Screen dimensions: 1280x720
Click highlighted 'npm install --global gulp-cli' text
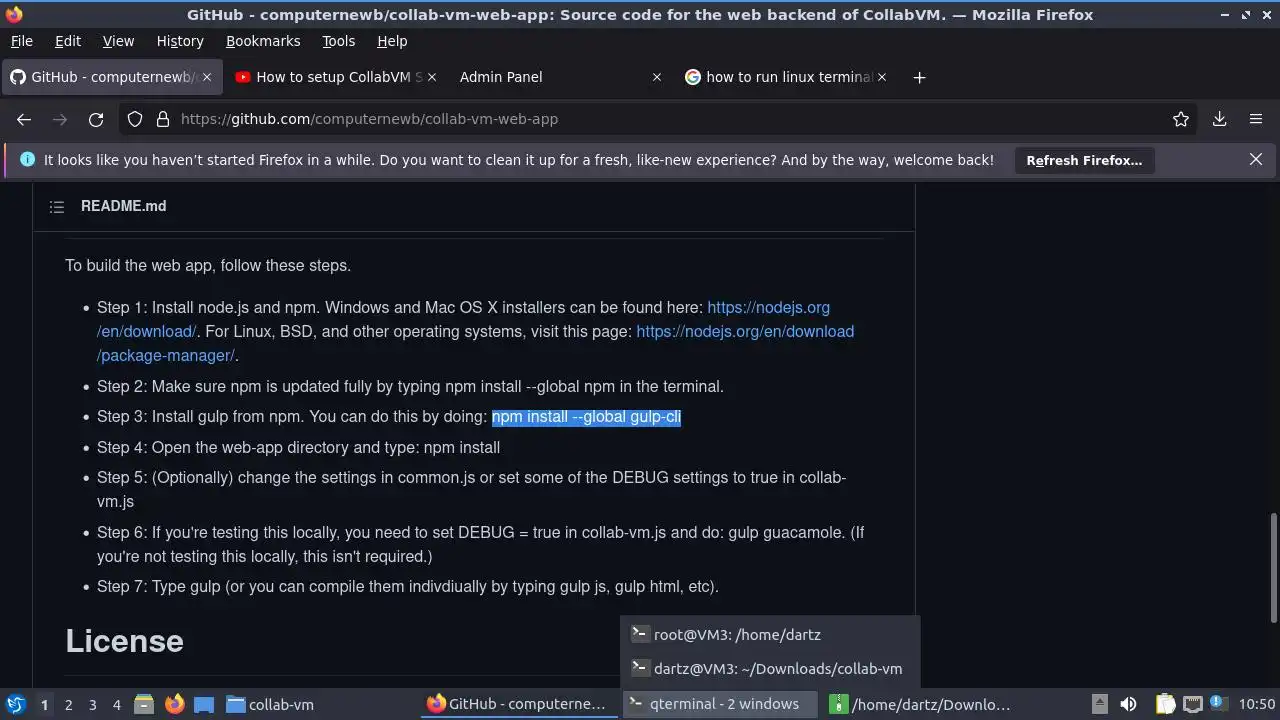point(586,417)
